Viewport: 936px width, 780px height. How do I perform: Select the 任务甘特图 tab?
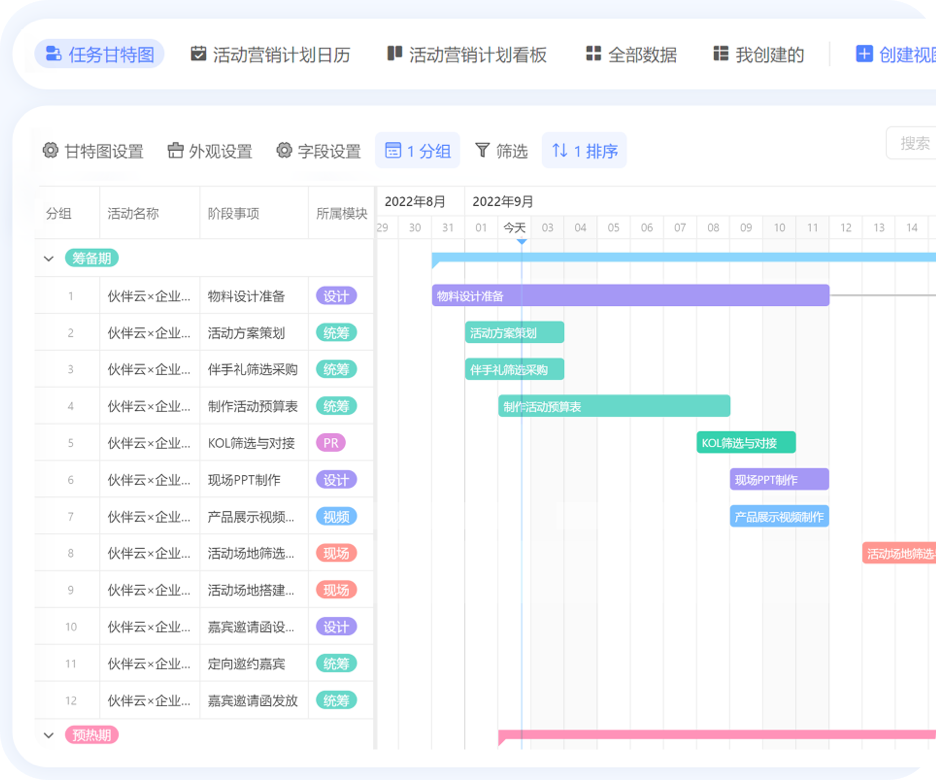click(100, 55)
